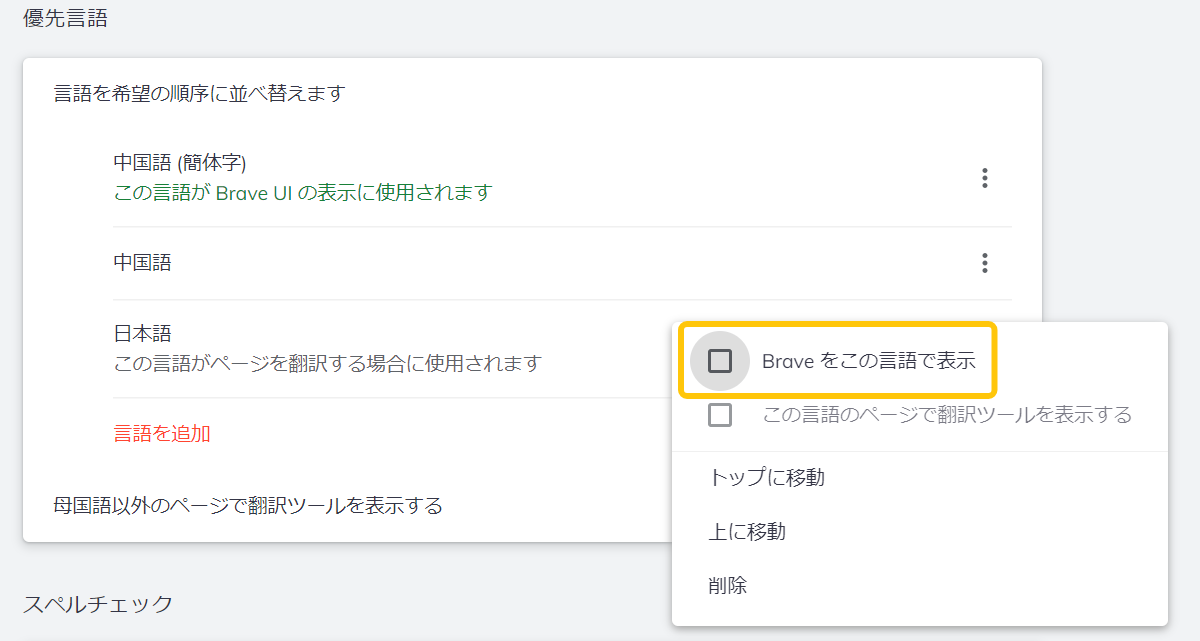Screen dimensions: 1200x641
Task: Click the 'Brave をこの言語で表示' label text
Action: 869,361
